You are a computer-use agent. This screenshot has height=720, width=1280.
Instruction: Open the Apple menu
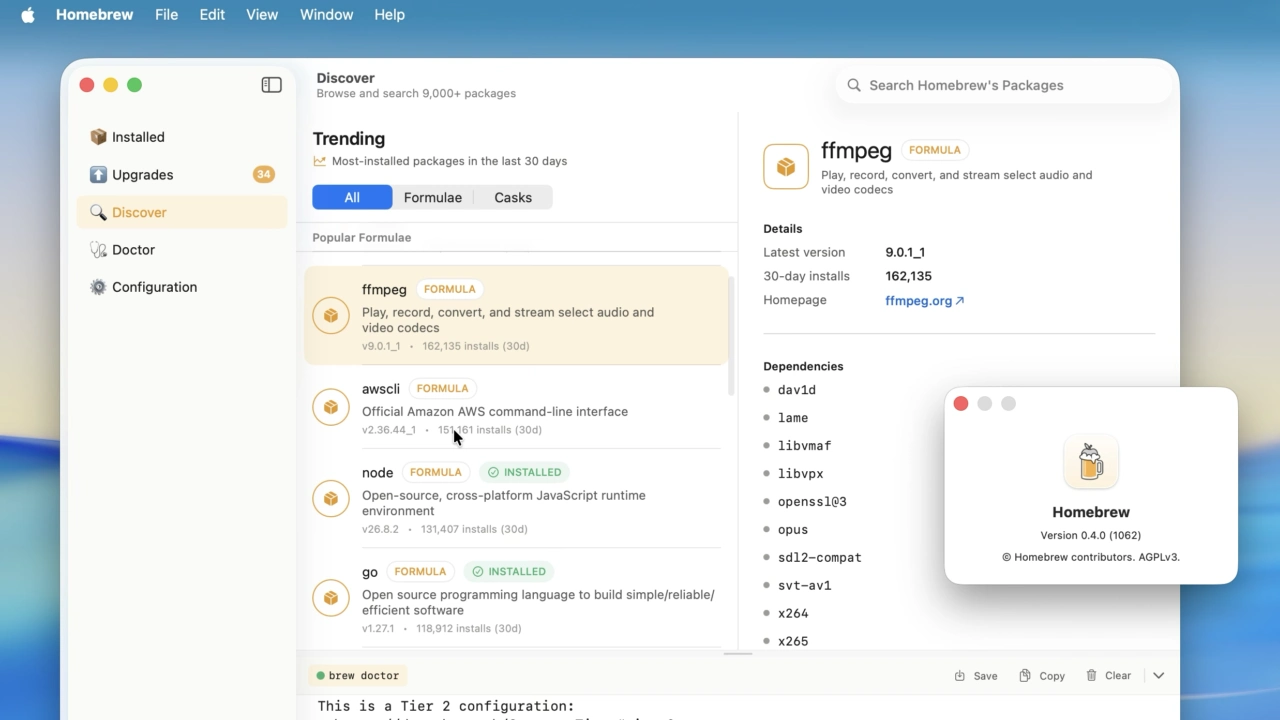pyautogui.click(x=28, y=15)
